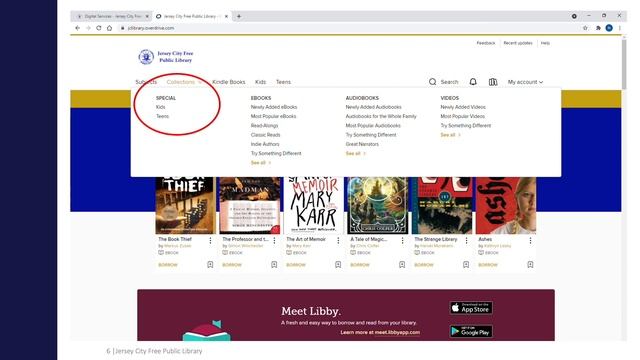The image size is (640, 360).
Task: Expand the My account dropdown
Action: tap(525, 82)
